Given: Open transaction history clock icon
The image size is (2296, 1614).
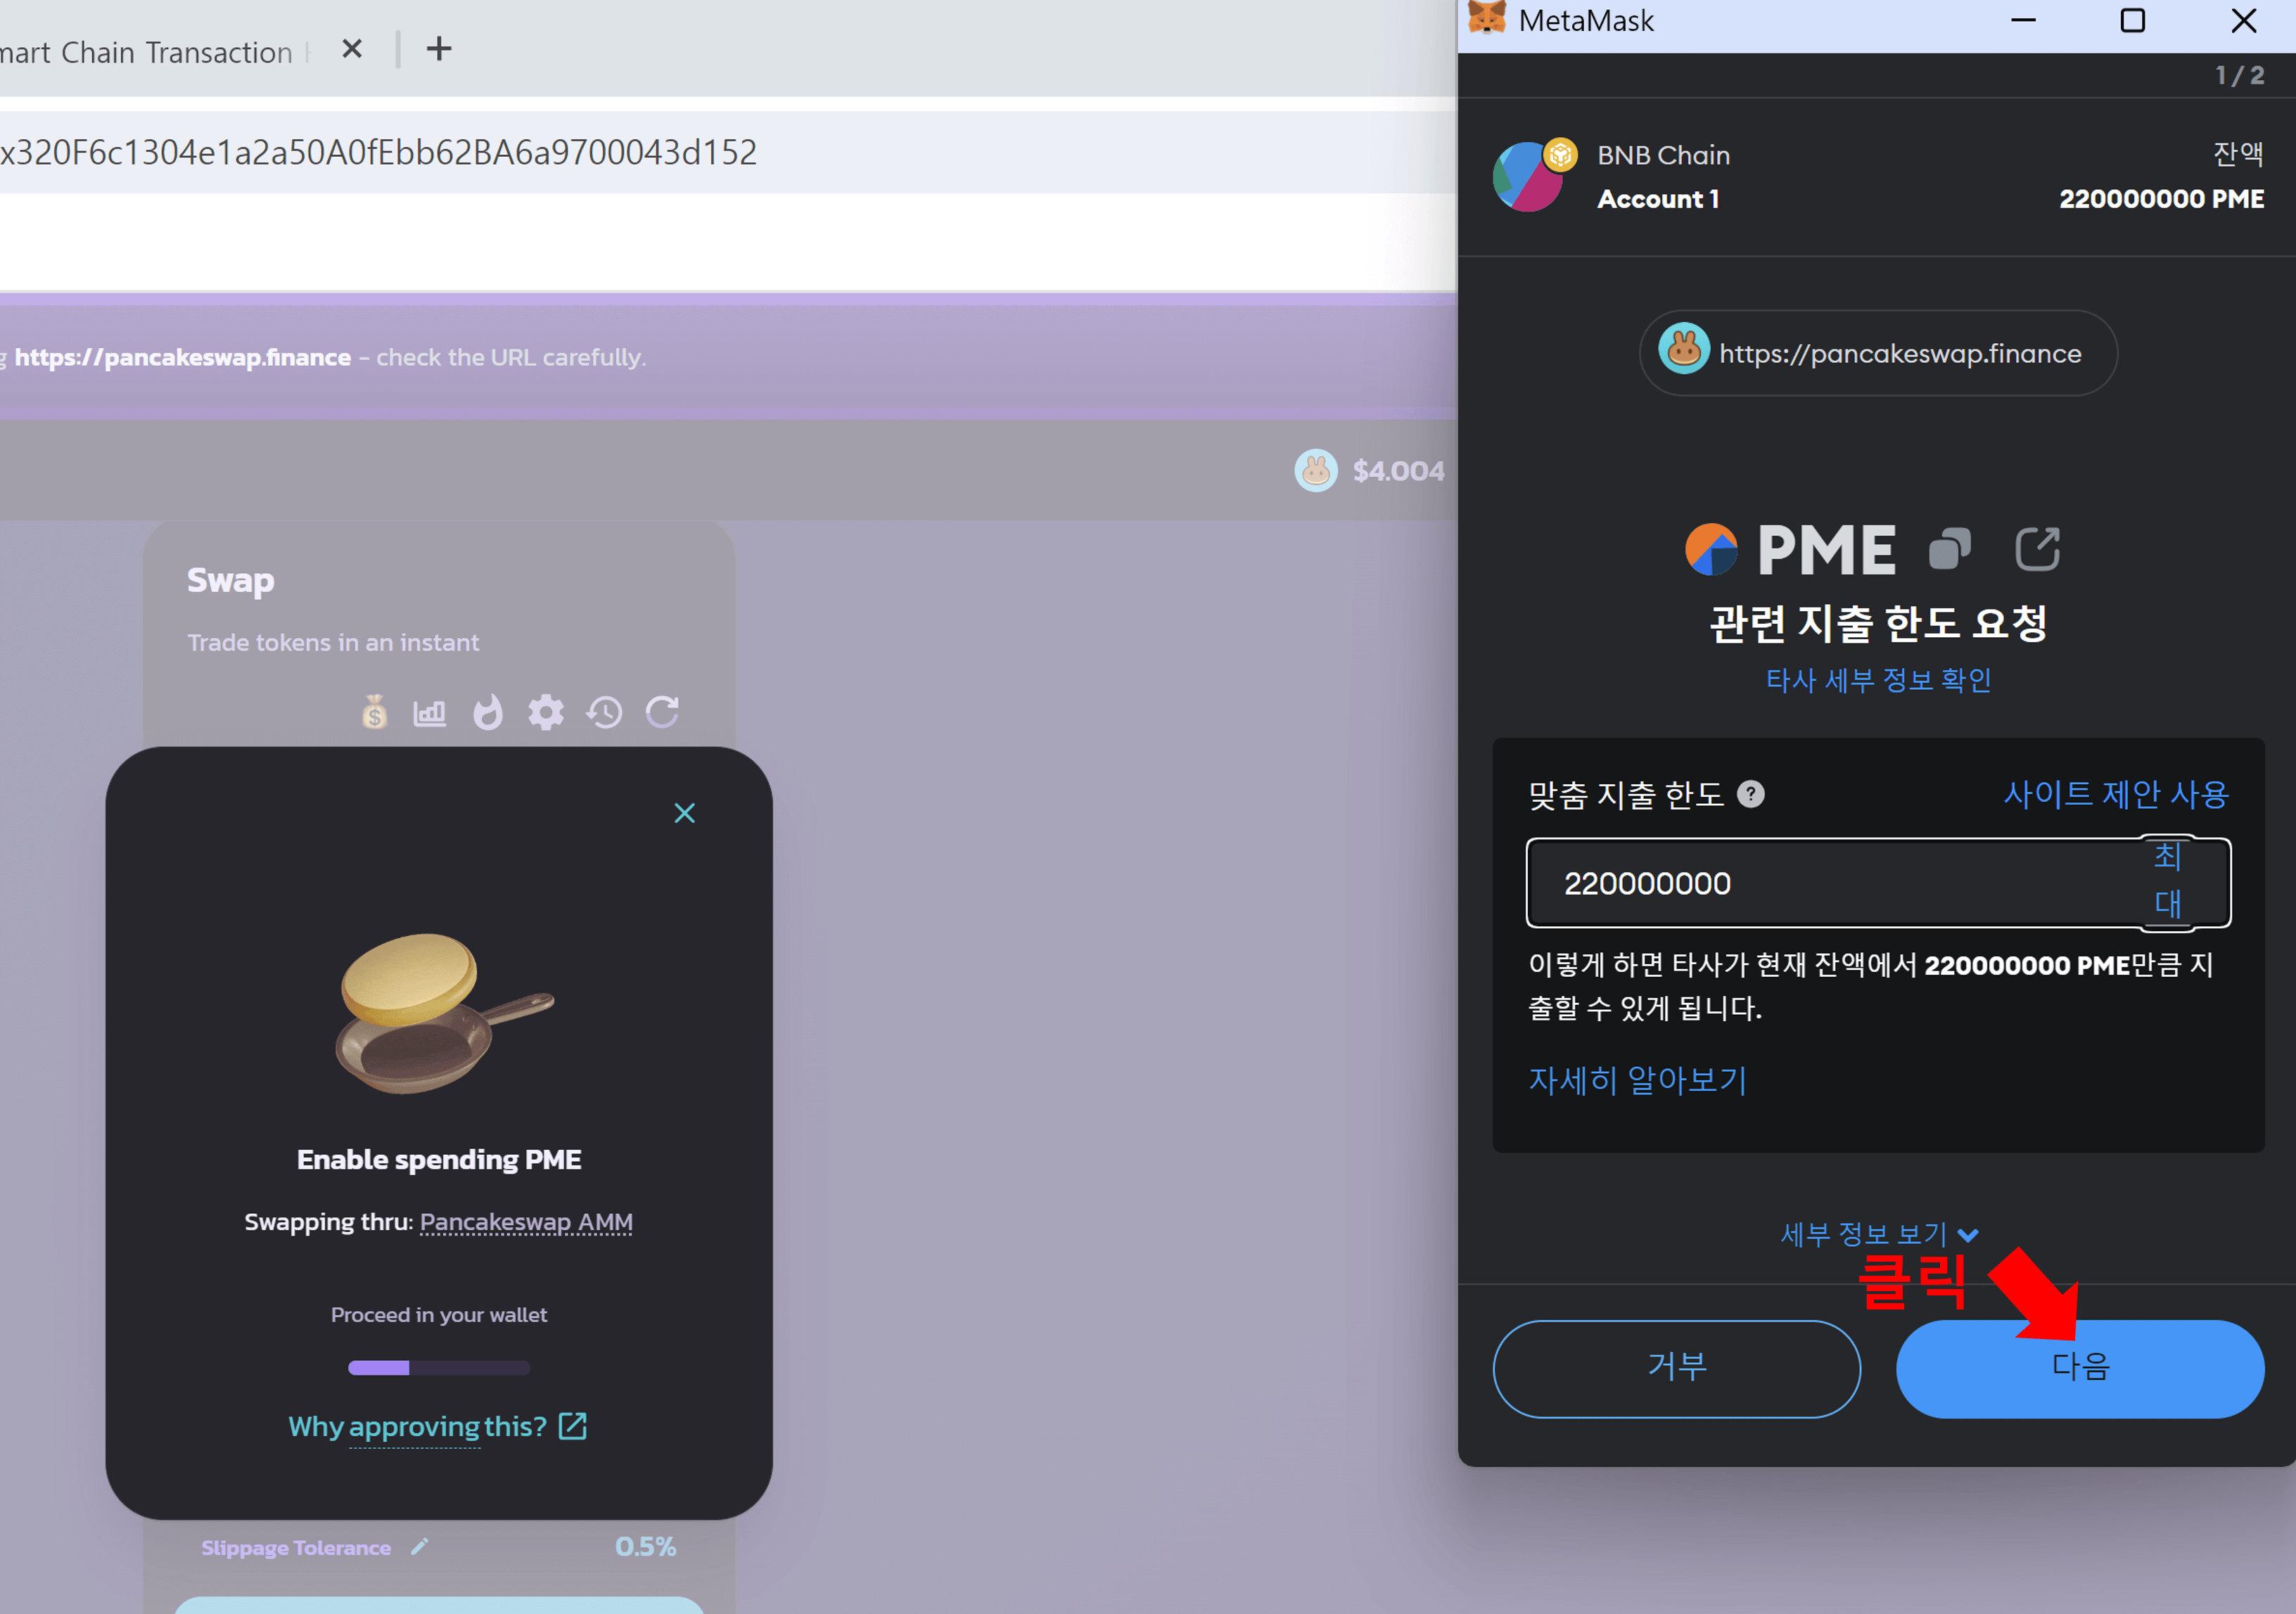Looking at the screenshot, I should coord(604,712).
